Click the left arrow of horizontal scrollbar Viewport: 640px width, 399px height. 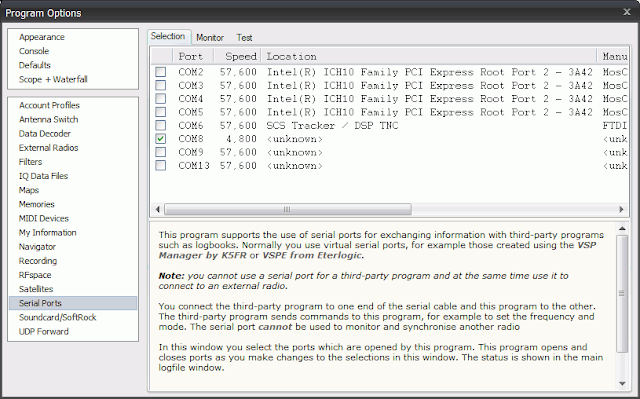point(158,209)
